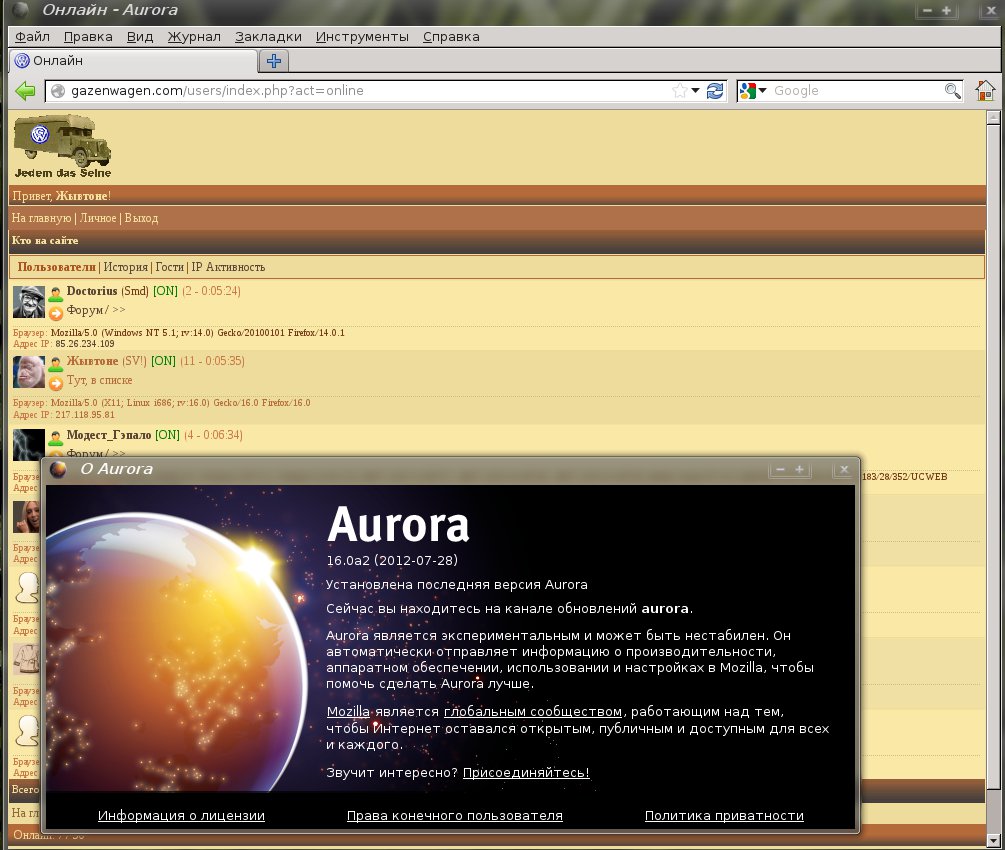Click the Aurora globe icon in dialog title
Image resolution: width=1005 pixels, height=850 pixels.
tap(58, 469)
